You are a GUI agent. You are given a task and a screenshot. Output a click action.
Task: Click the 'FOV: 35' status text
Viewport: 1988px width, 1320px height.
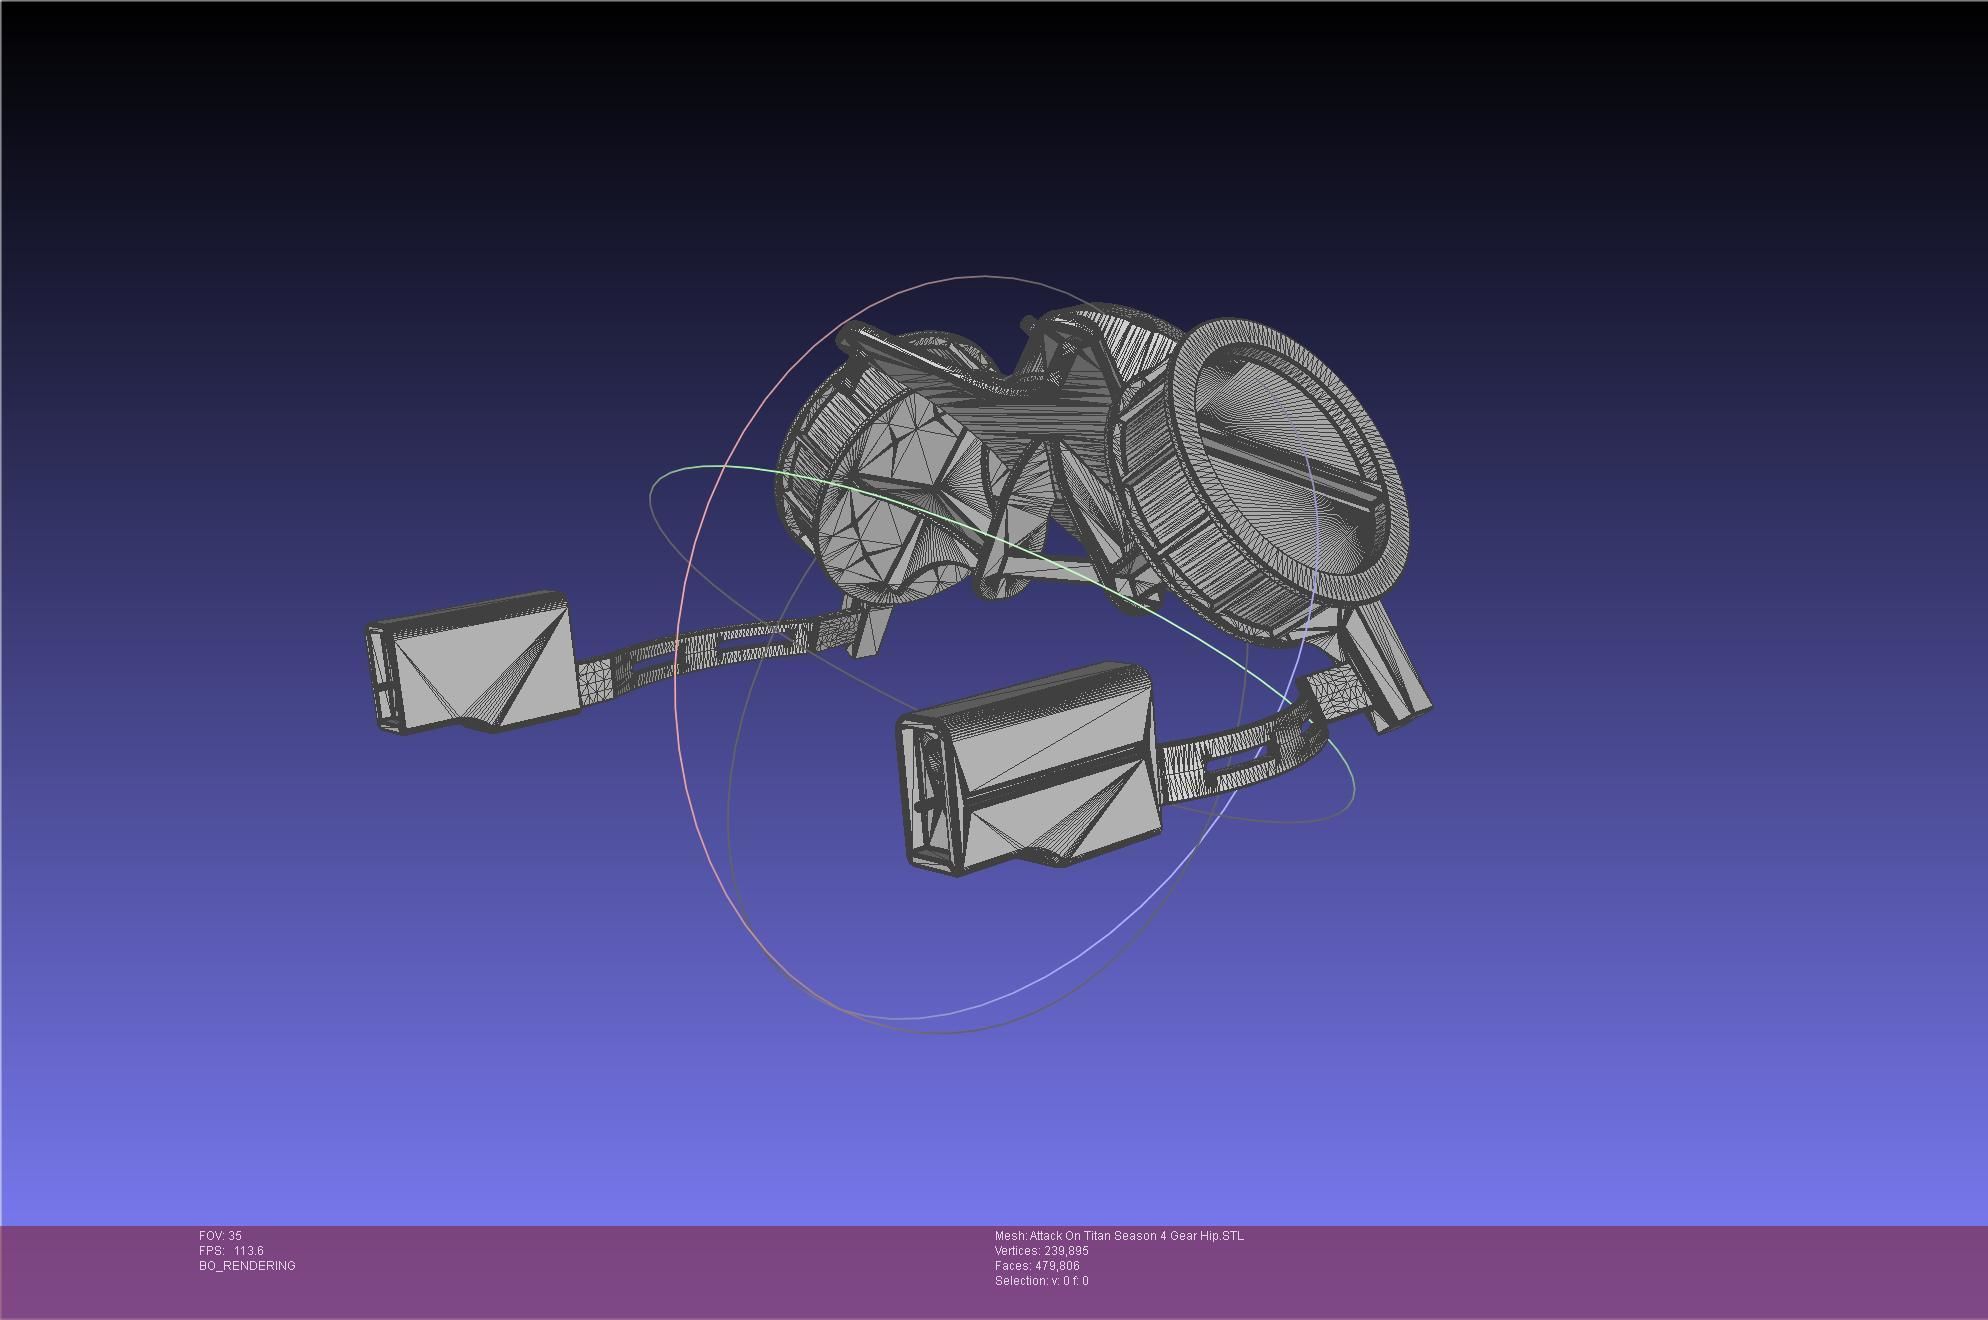coord(220,1236)
